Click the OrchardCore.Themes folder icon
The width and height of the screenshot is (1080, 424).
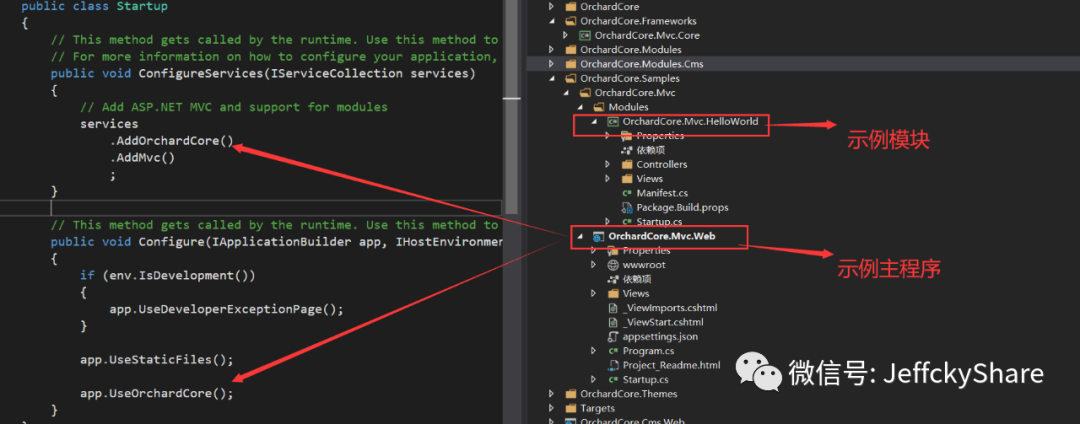tap(570, 394)
